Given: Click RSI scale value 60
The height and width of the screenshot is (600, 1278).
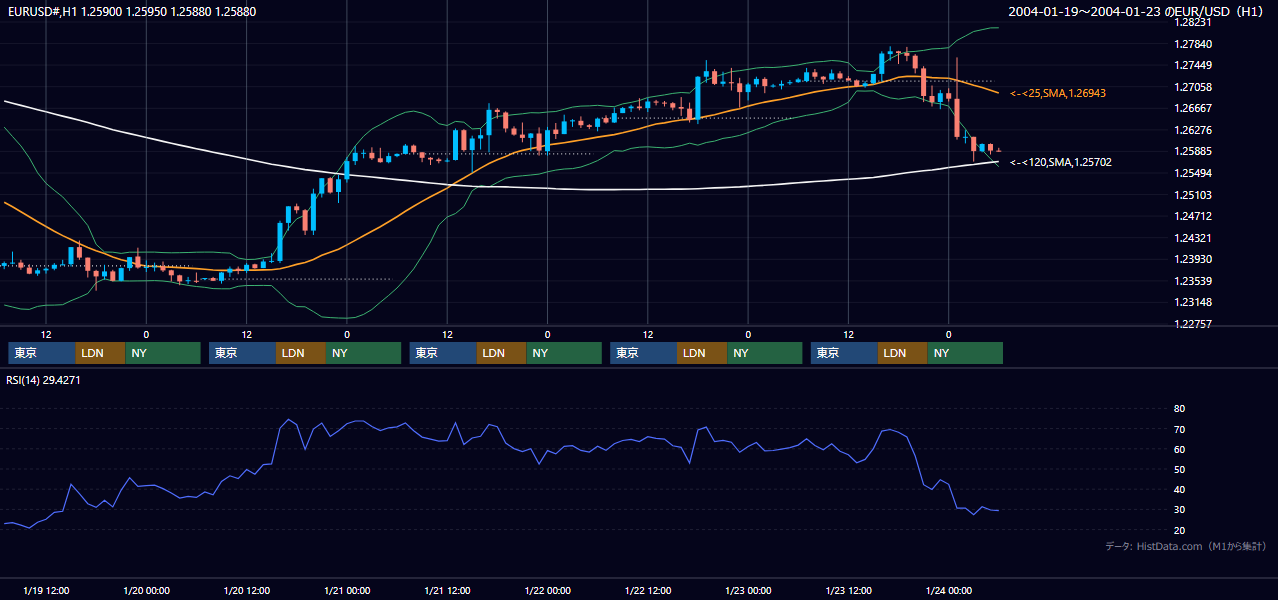Looking at the screenshot, I should pyautogui.click(x=1179, y=449).
